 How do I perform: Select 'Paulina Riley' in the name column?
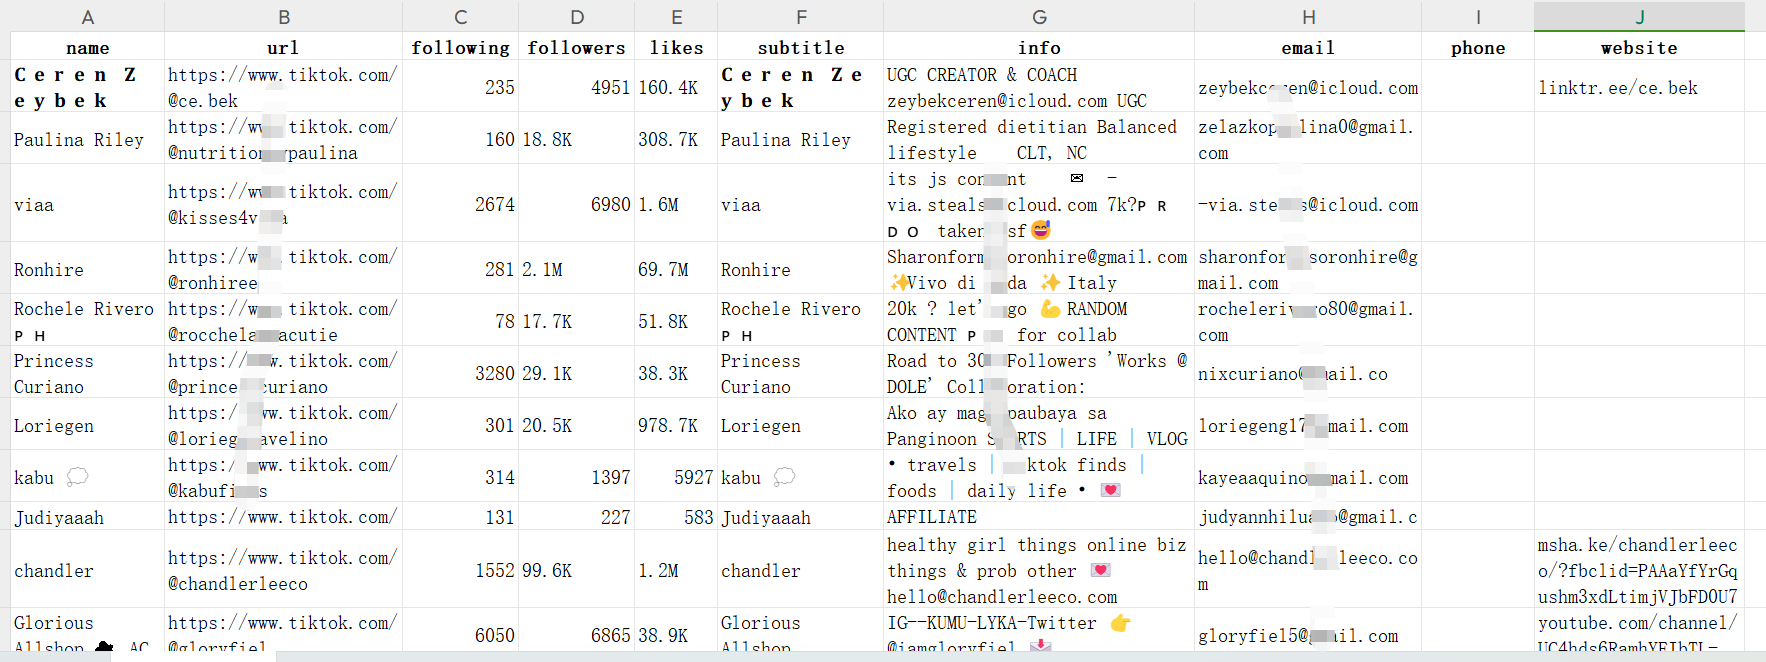[87, 139]
